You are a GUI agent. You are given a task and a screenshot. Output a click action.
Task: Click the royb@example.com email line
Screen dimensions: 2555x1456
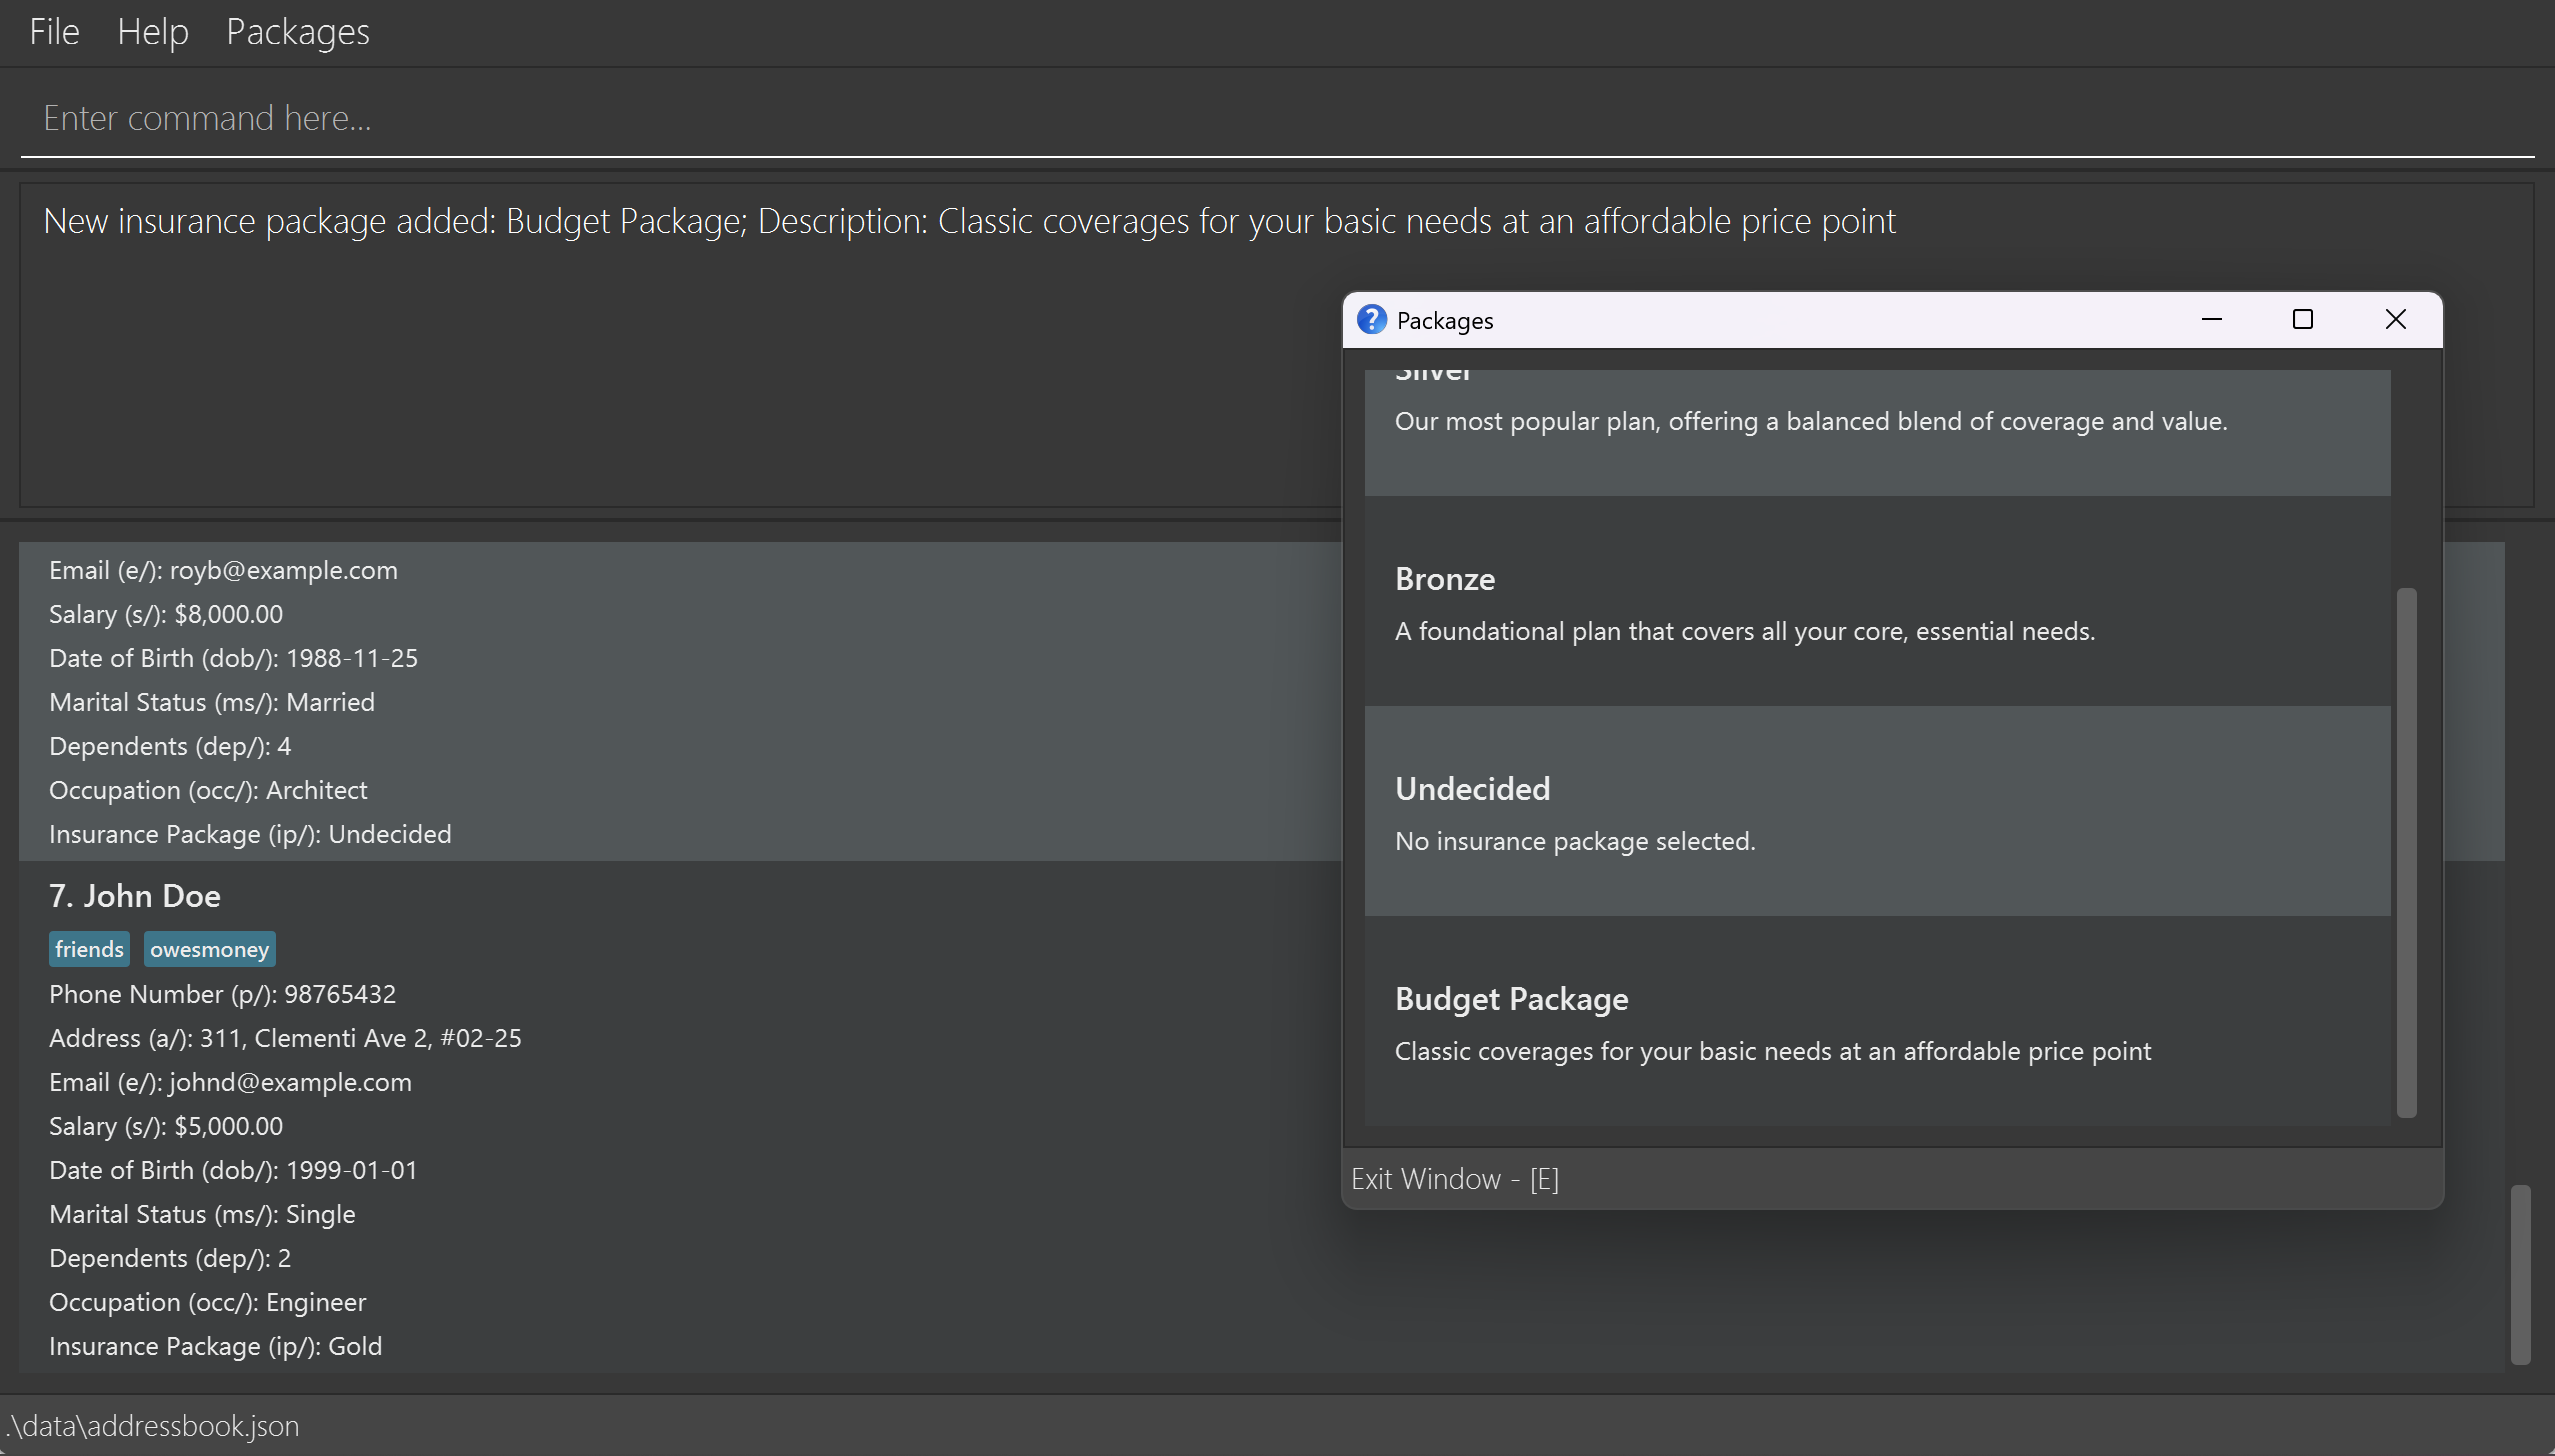tap(223, 570)
